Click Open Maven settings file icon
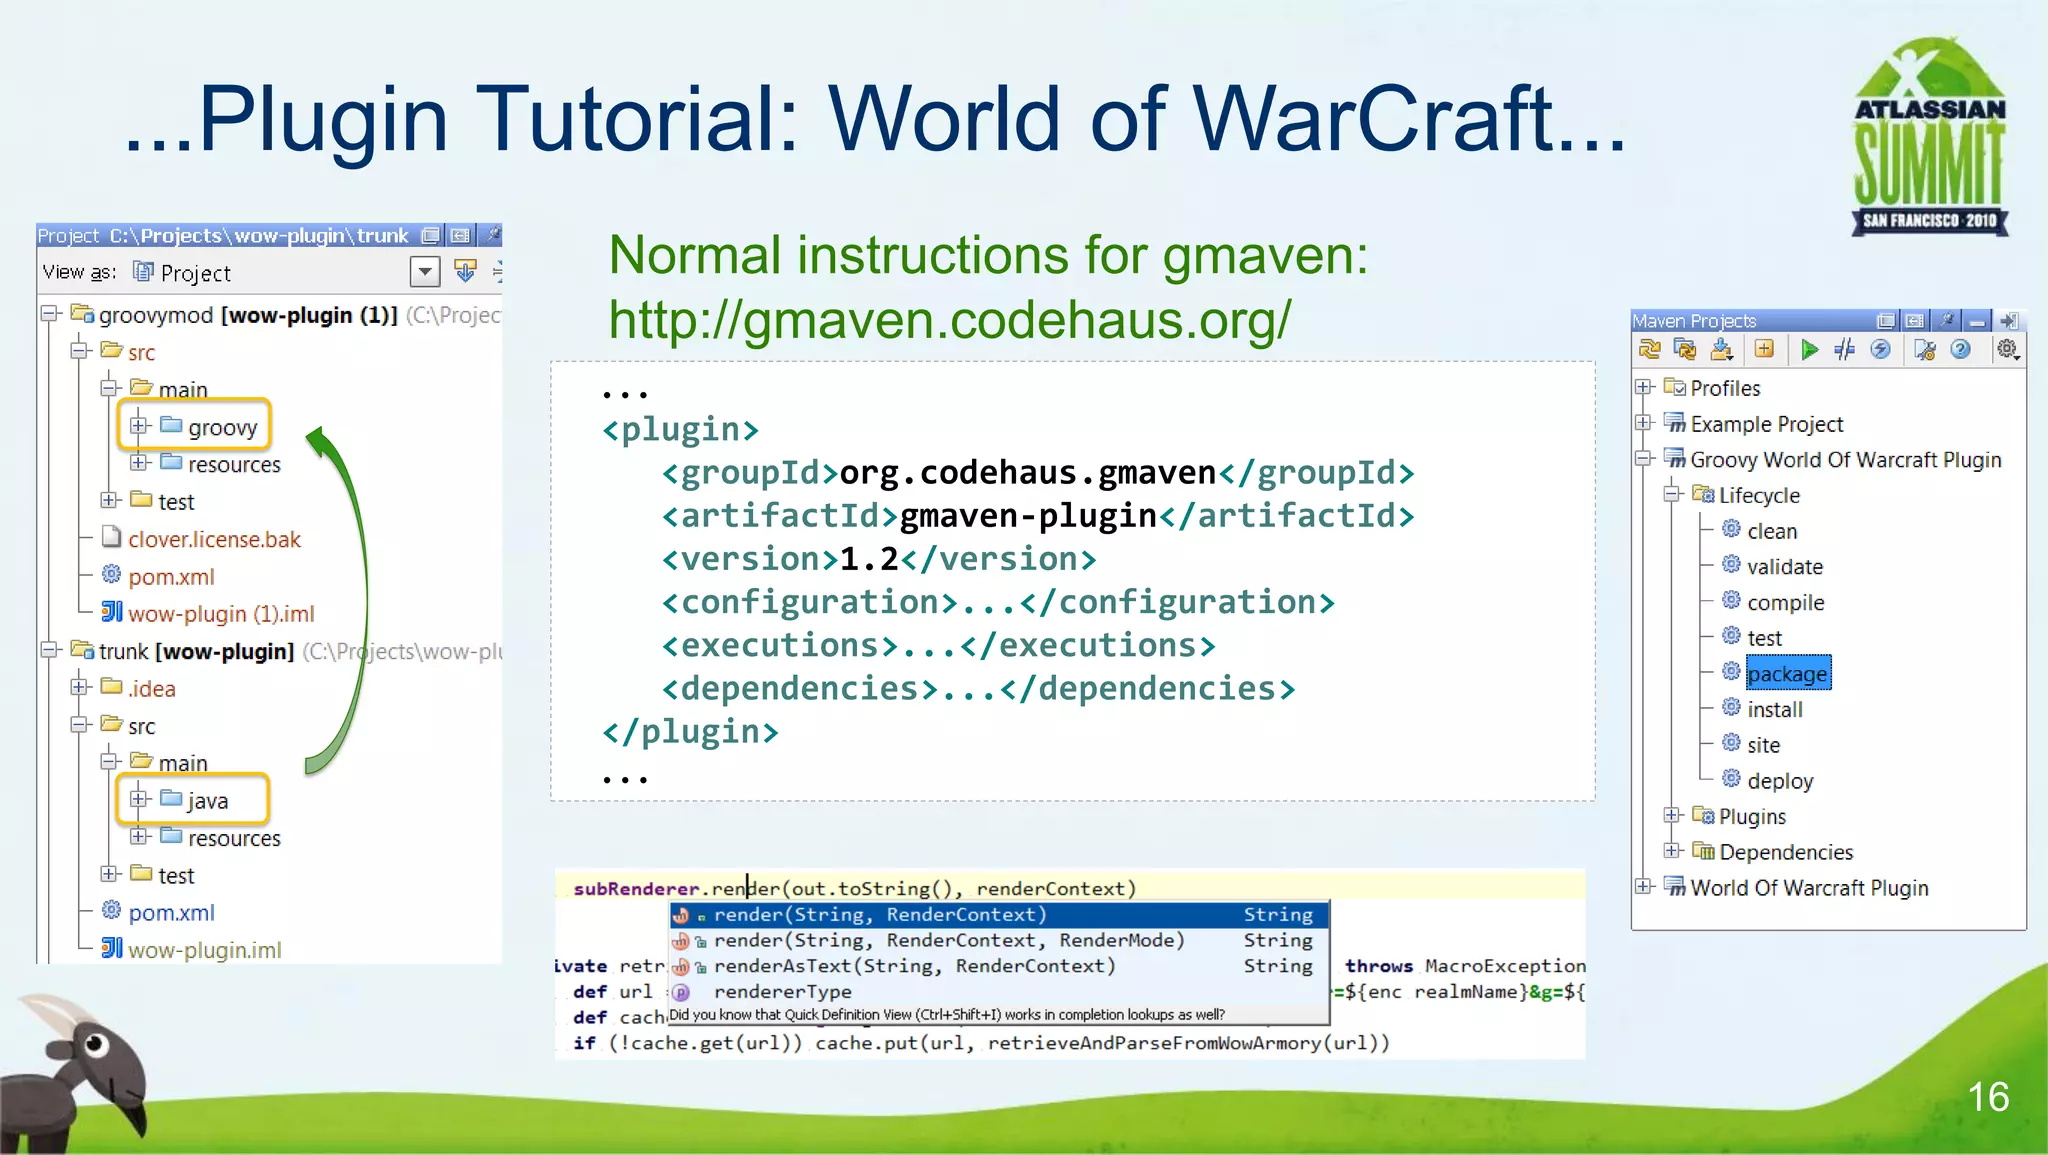The height and width of the screenshot is (1155, 2048). pos(1924,350)
